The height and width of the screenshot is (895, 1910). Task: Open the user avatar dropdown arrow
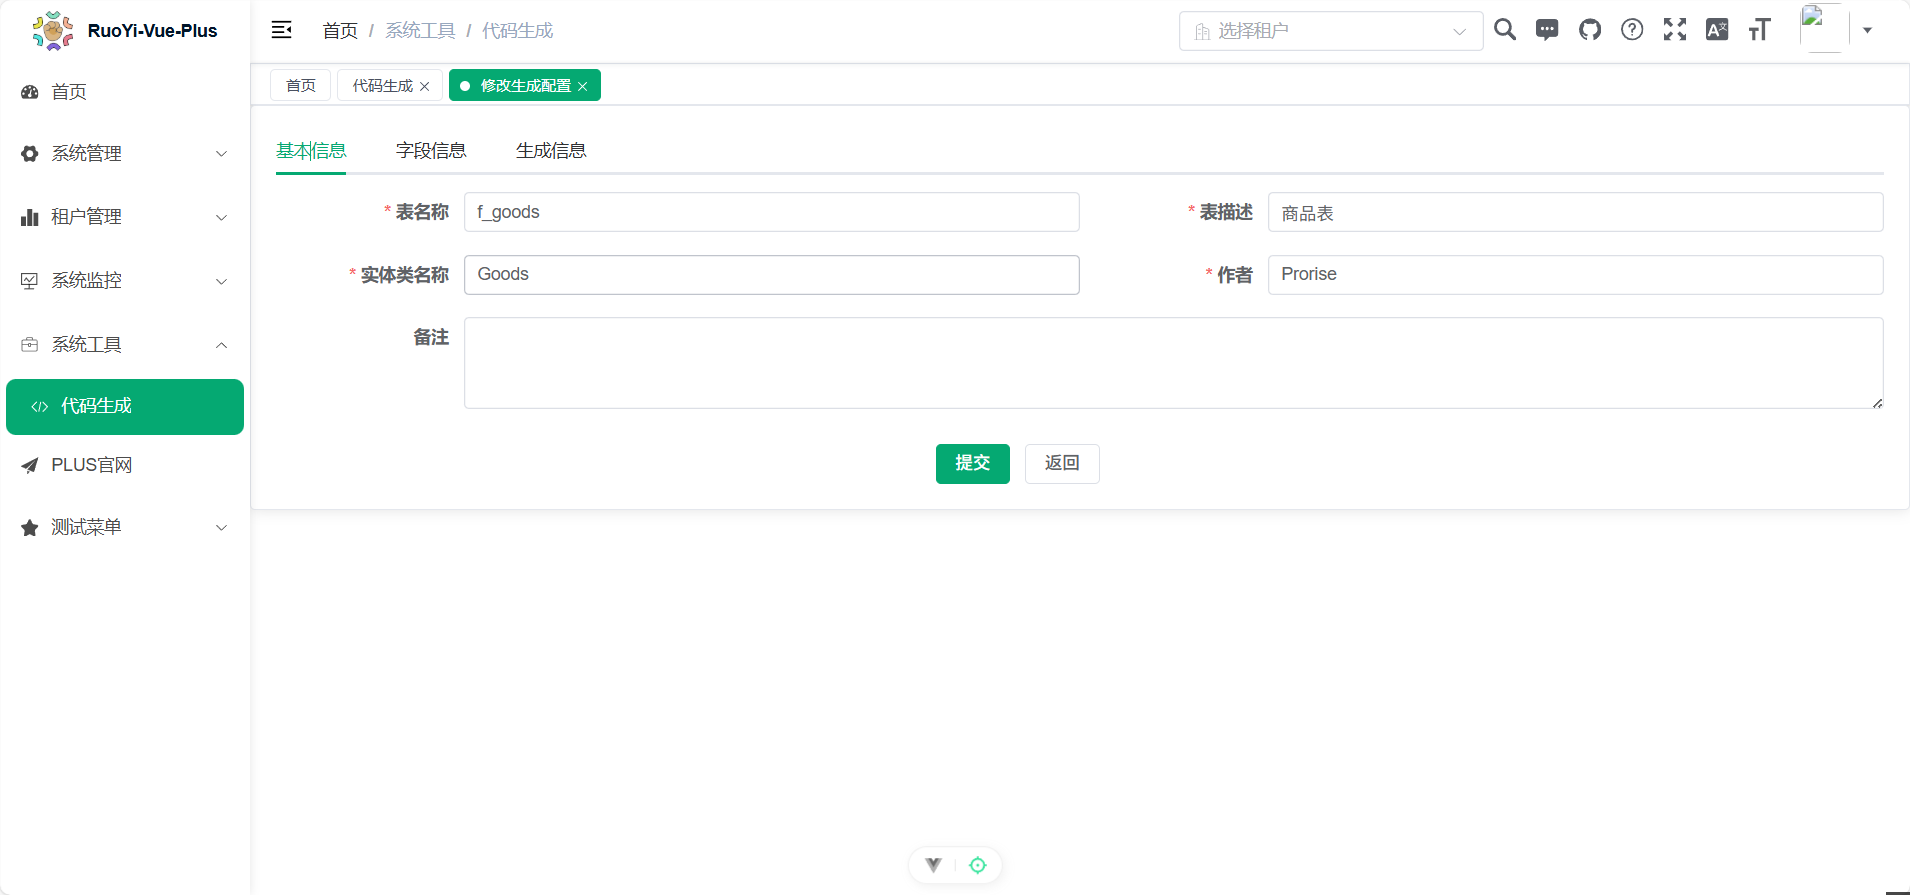coord(1867,30)
